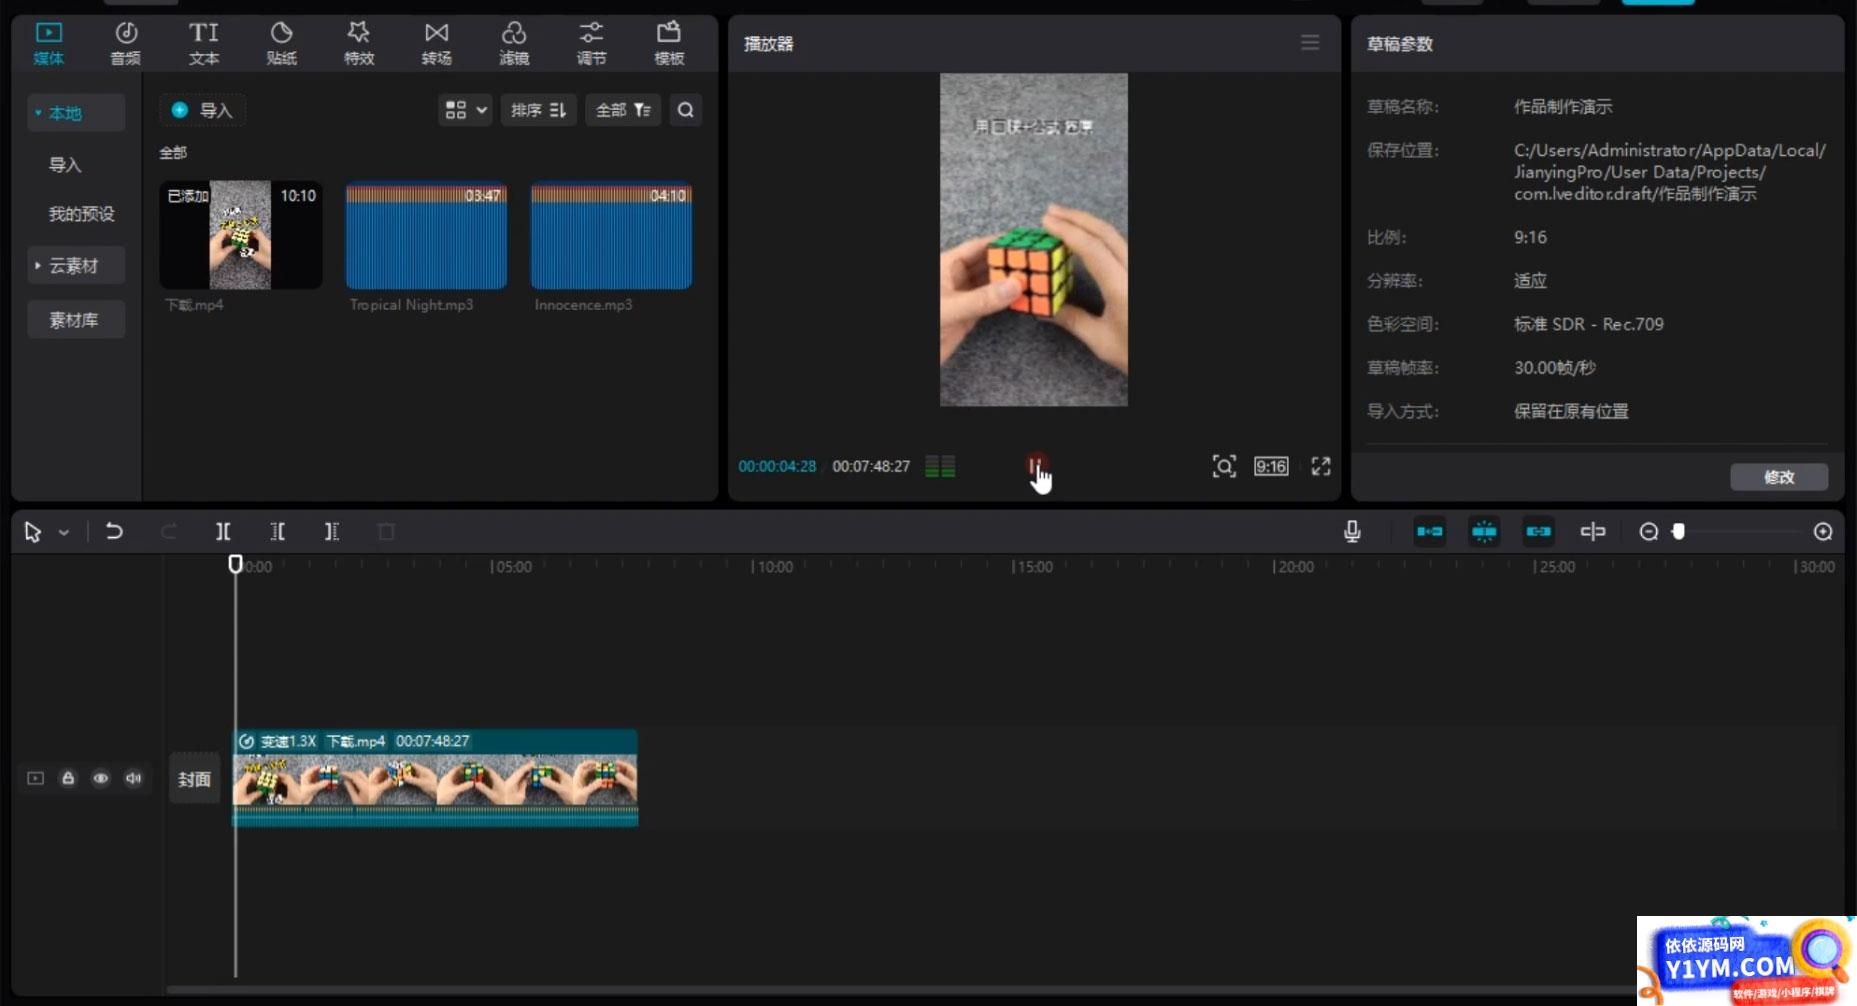Click the delete-left trim icon
This screenshot has height=1006, width=1857.
[277, 531]
